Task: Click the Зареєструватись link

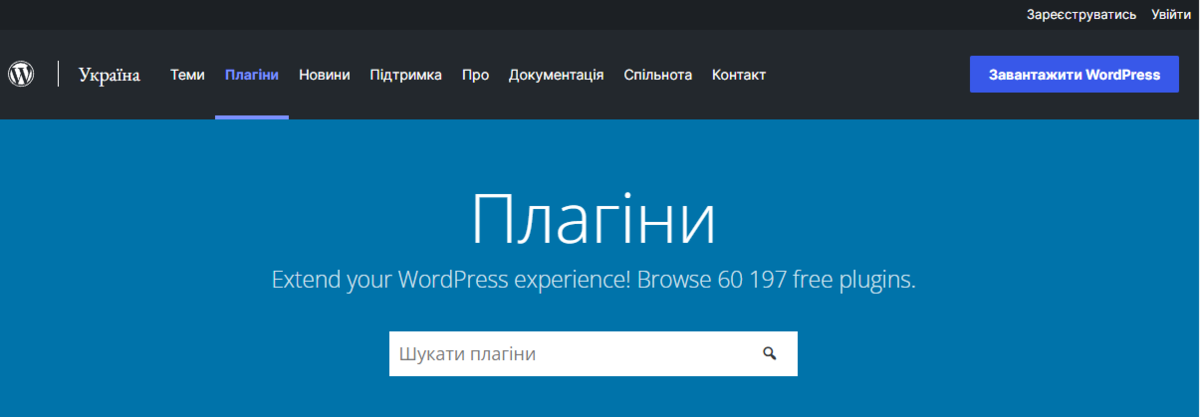Action: click(1081, 14)
